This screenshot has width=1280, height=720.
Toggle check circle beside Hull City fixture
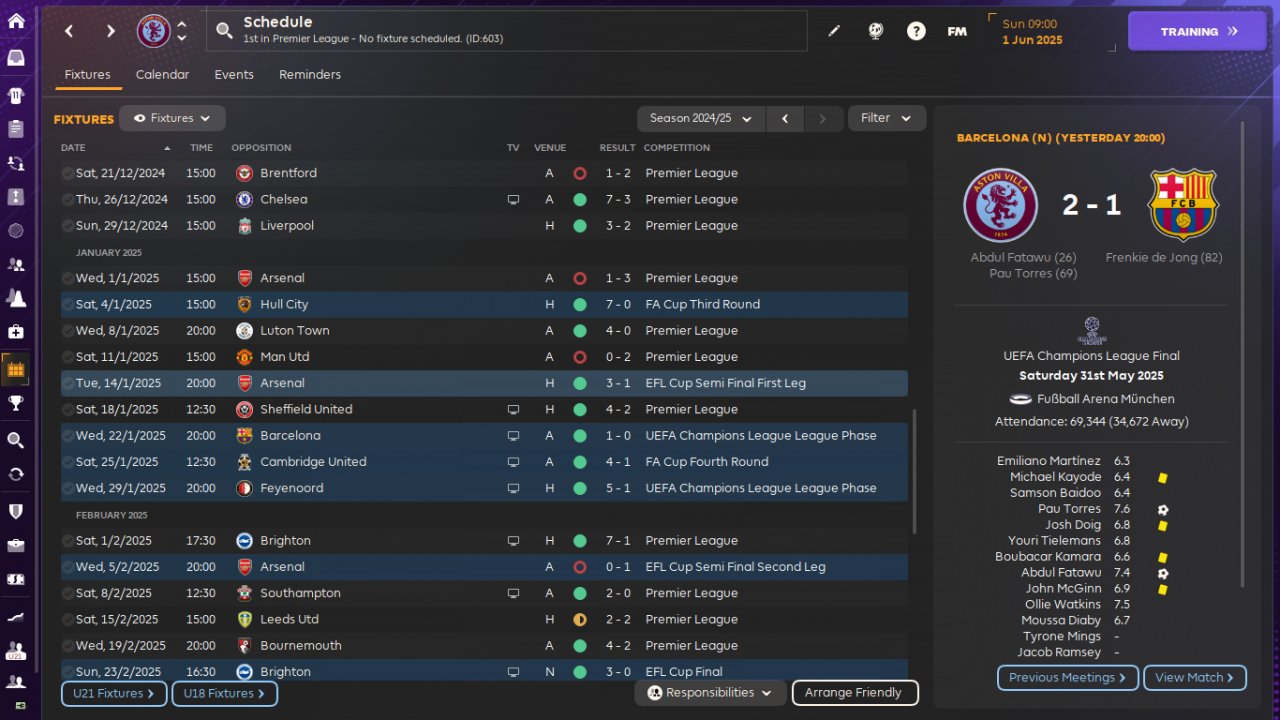click(68, 304)
